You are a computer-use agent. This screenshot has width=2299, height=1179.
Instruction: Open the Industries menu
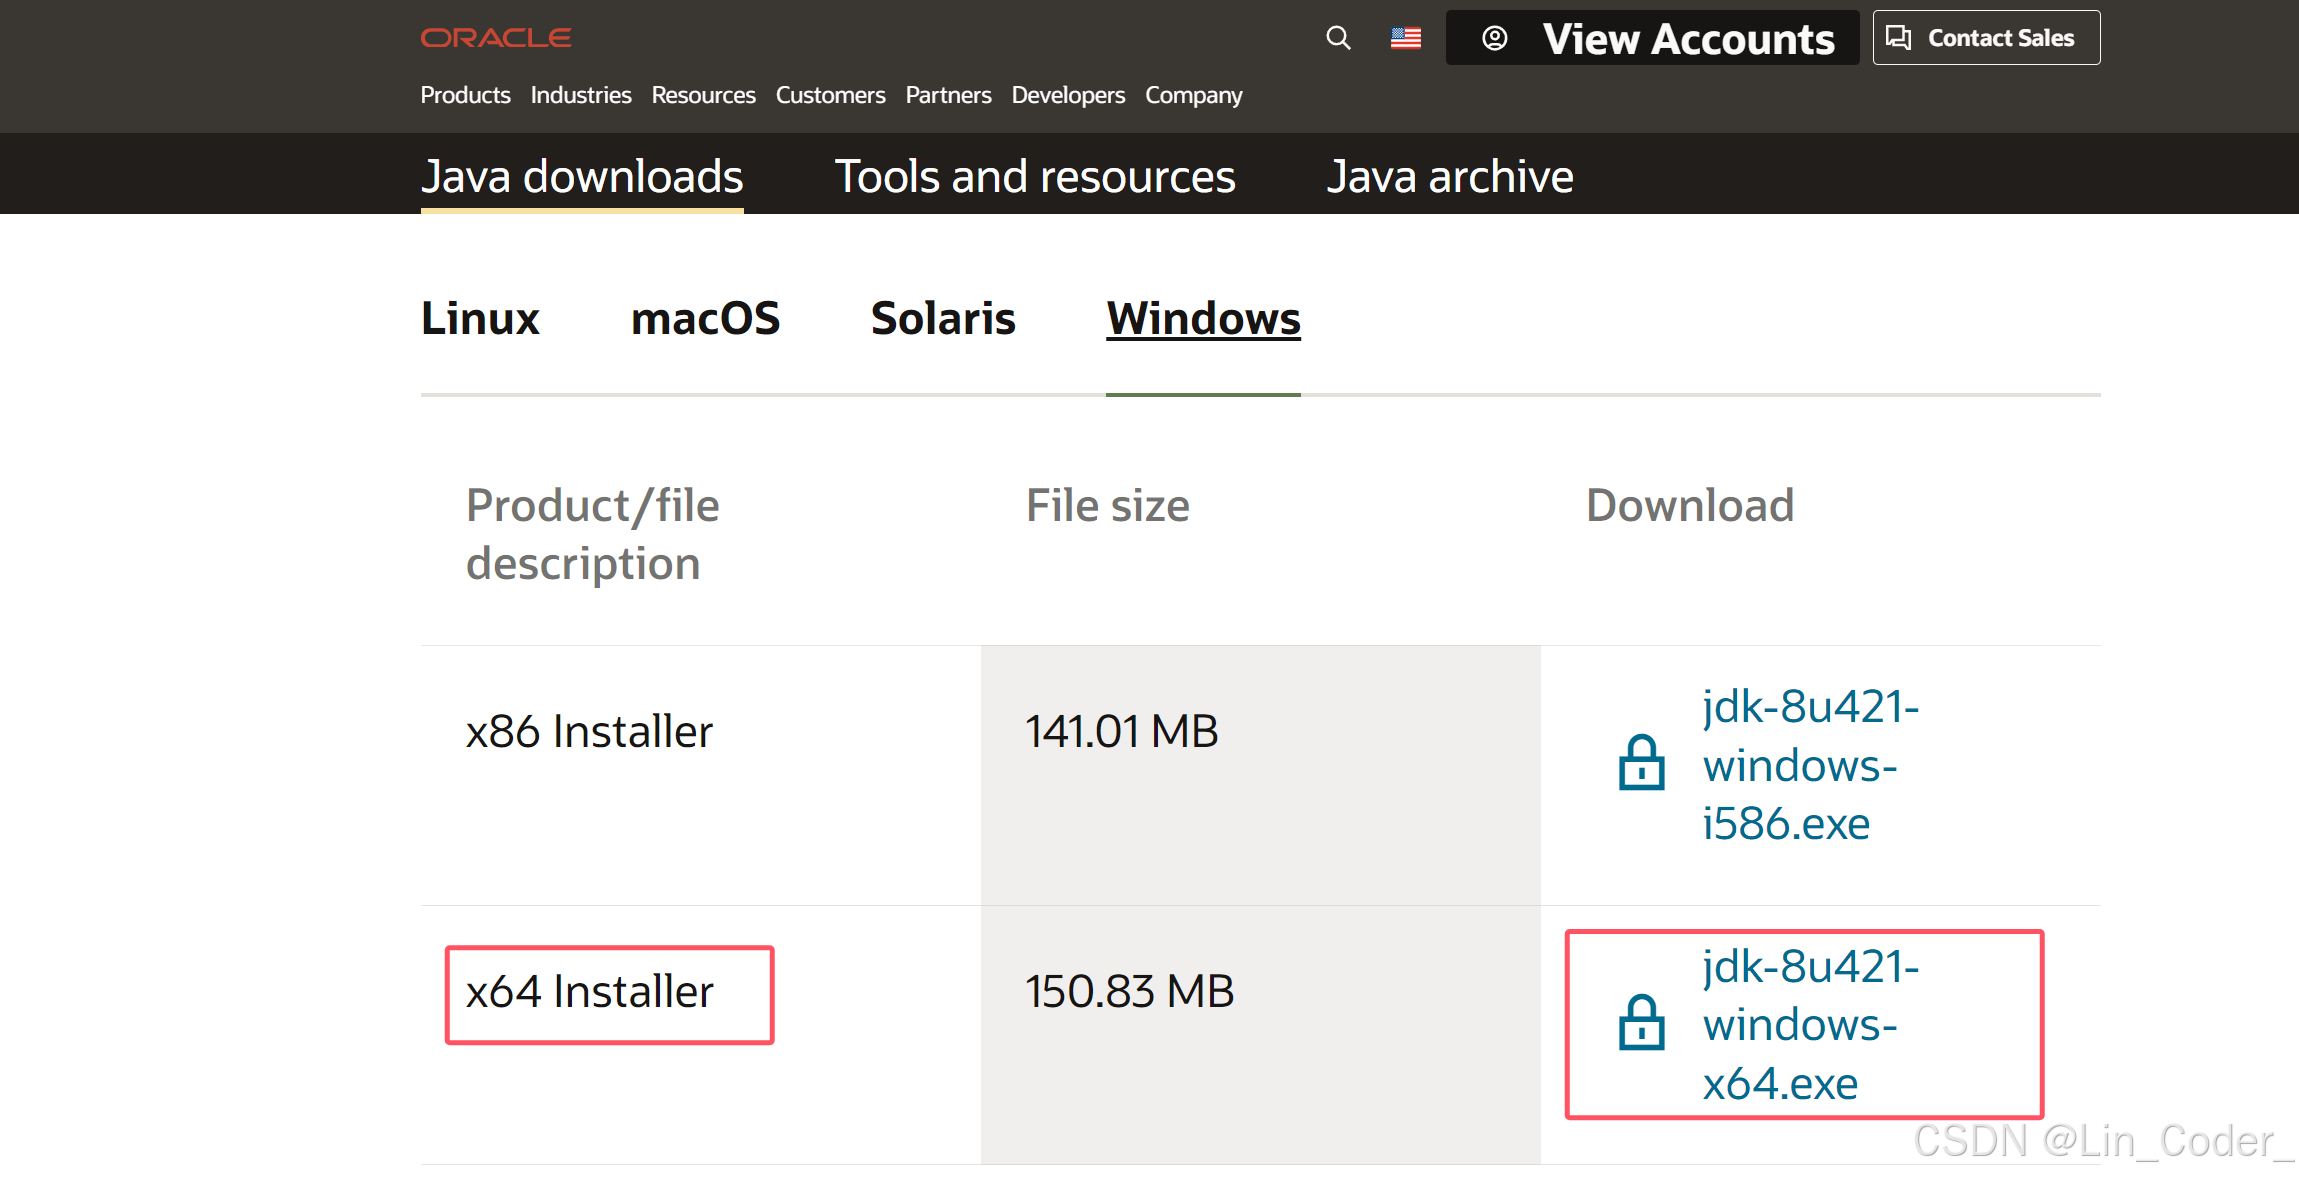(x=581, y=95)
